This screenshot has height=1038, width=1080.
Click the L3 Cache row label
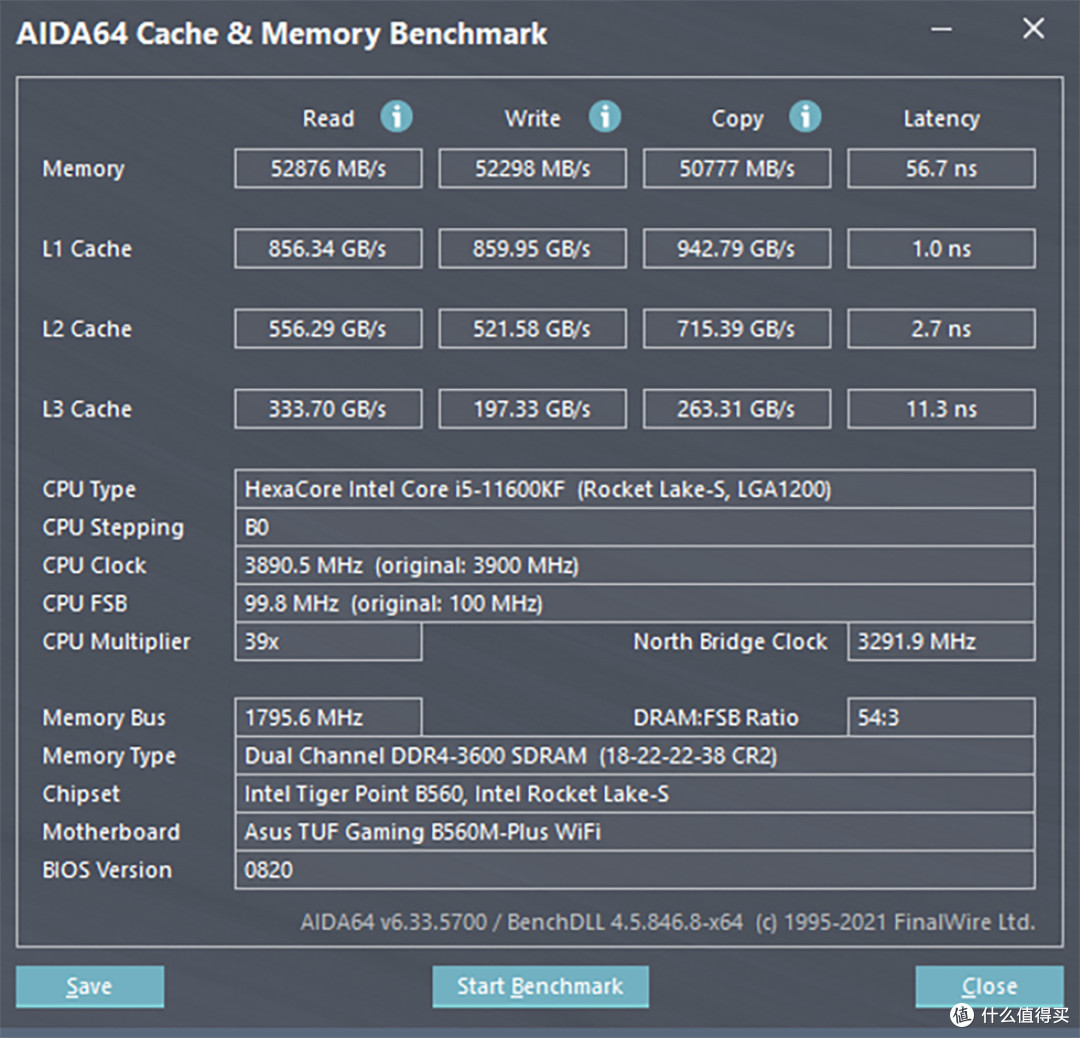coord(87,409)
